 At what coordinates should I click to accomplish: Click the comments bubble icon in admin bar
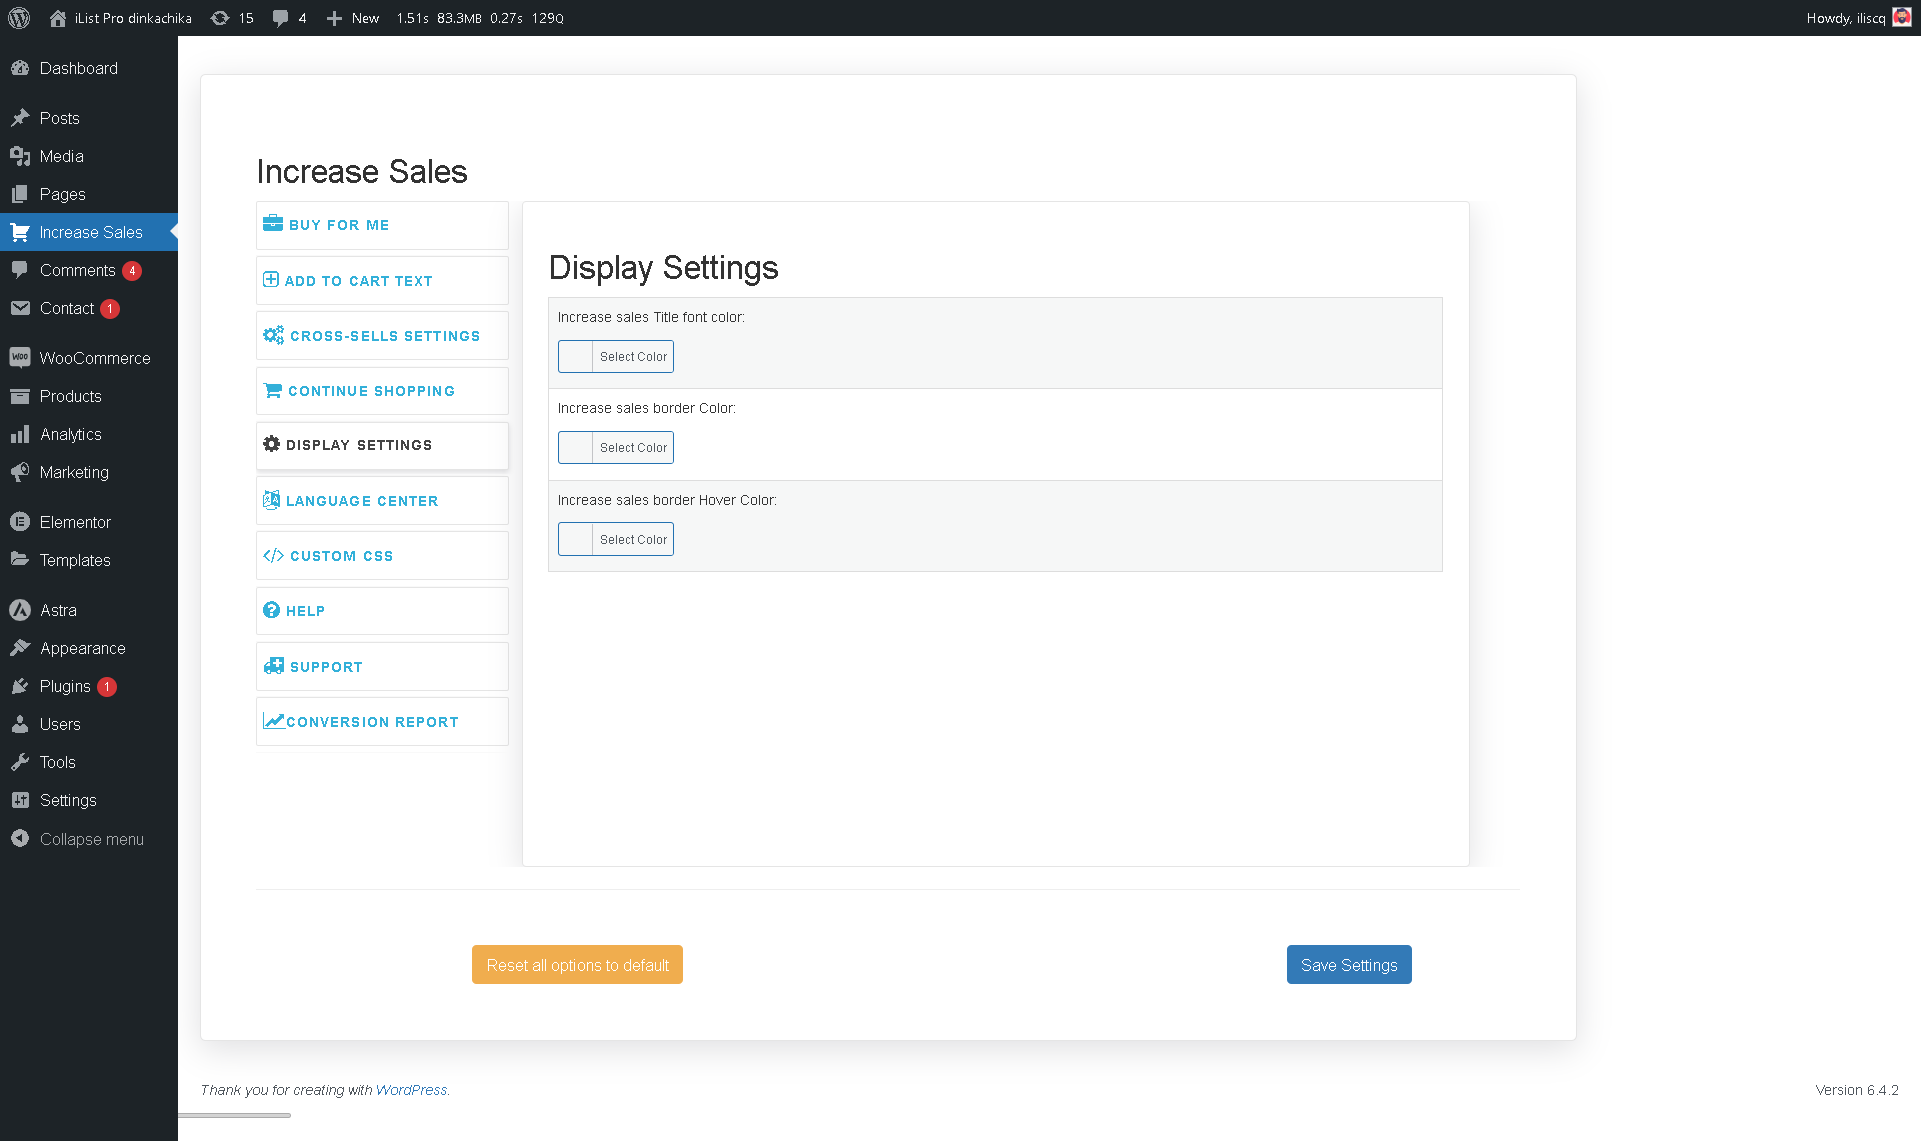coord(280,18)
